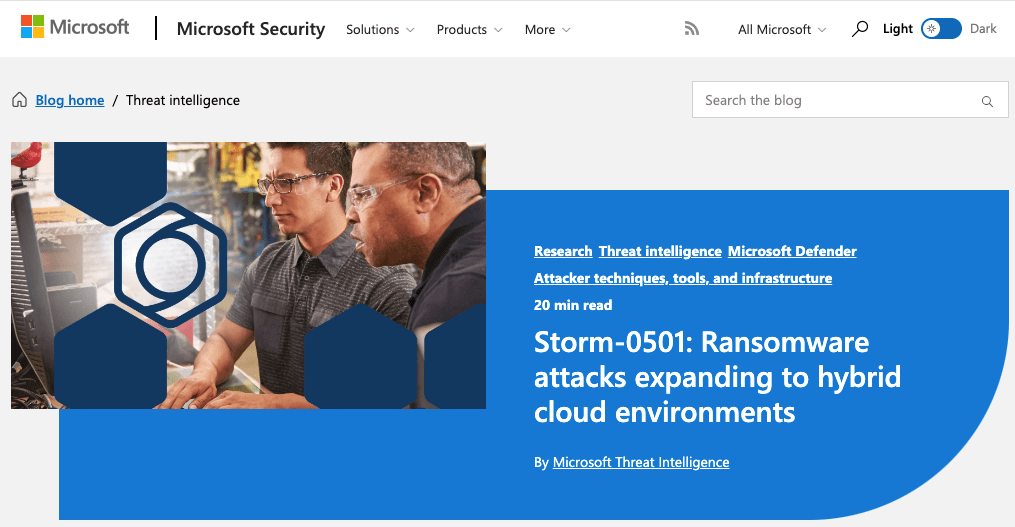Screen dimensions: 1015x527
Task: Click the home icon beside Blog home
Action: [x=19, y=100]
